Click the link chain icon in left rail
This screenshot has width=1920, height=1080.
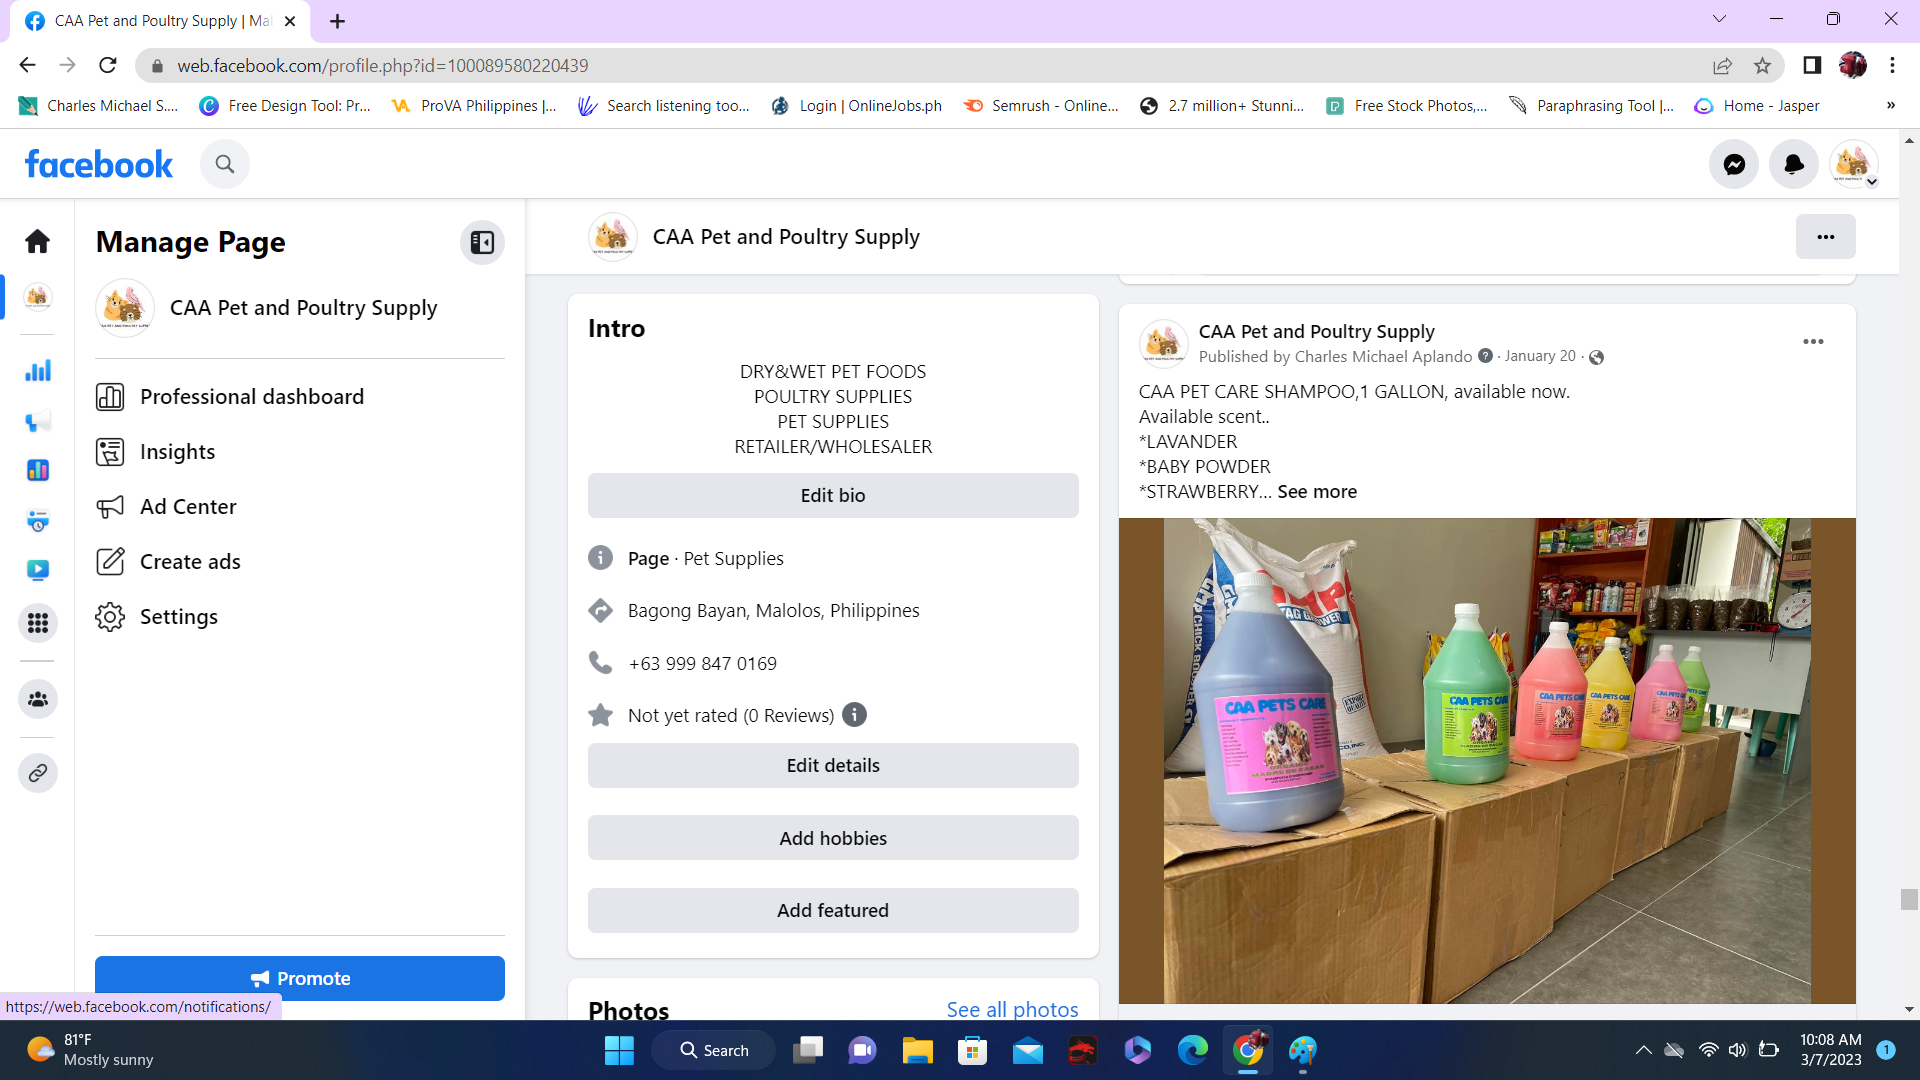(x=38, y=773)
